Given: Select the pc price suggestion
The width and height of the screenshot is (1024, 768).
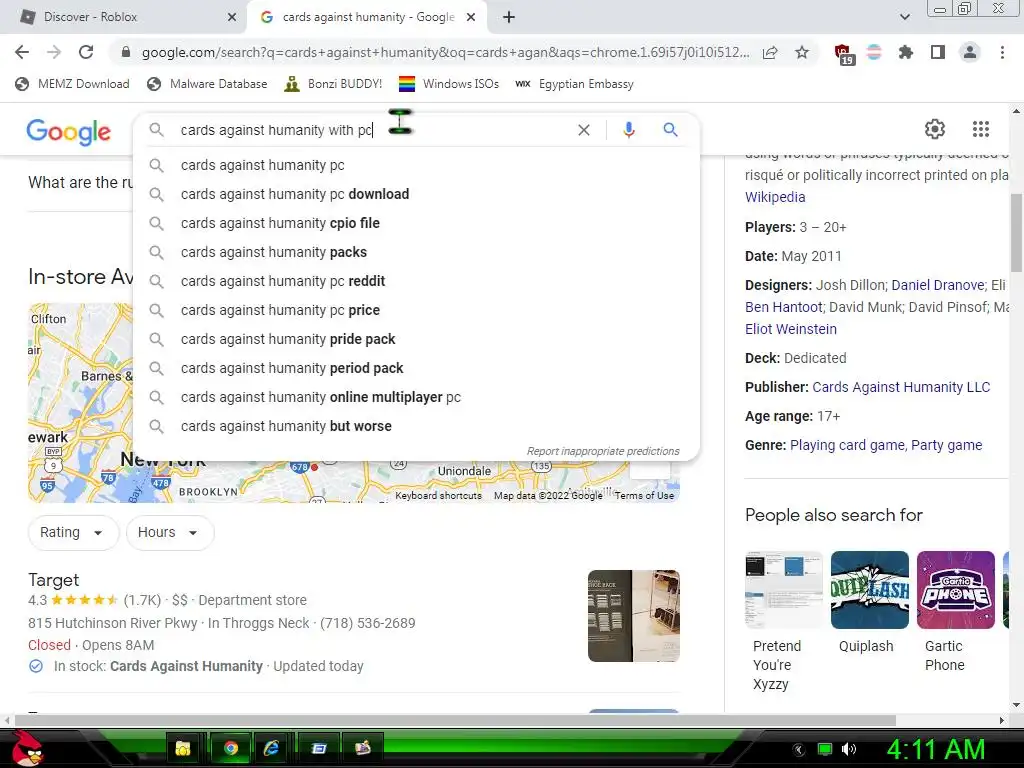Looking at the screenshot, I should pyautogui.click(x=416, y=310).
